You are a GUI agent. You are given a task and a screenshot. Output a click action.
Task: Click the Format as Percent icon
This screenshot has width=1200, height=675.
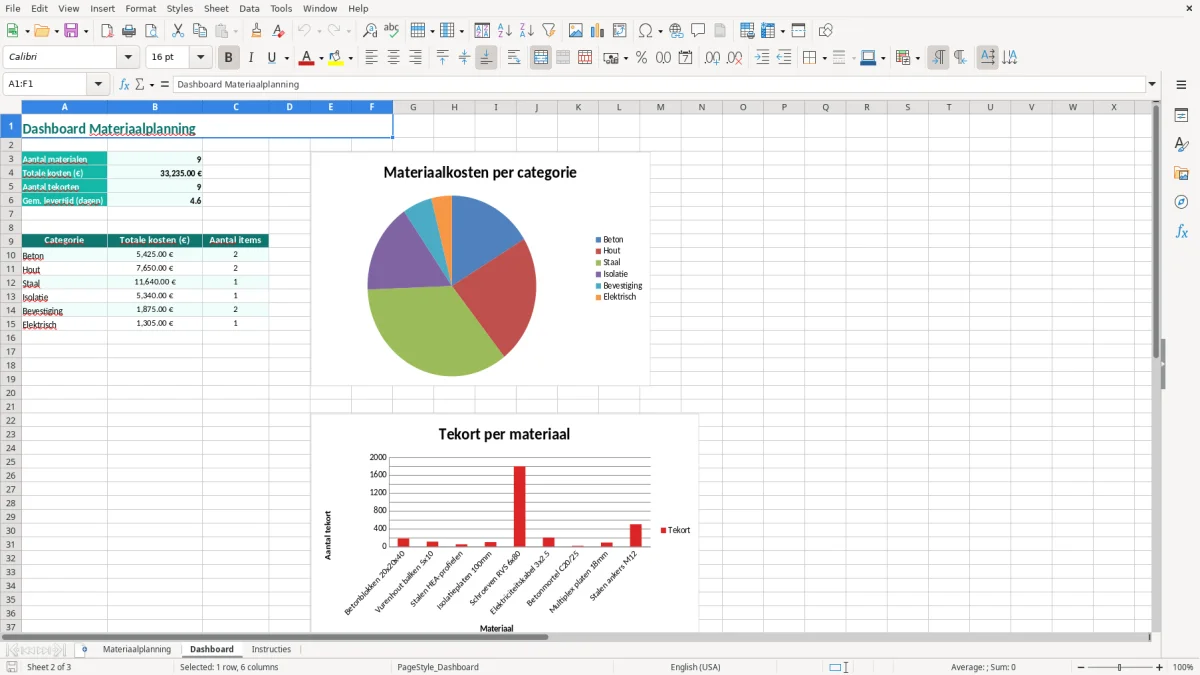[642, 58]
